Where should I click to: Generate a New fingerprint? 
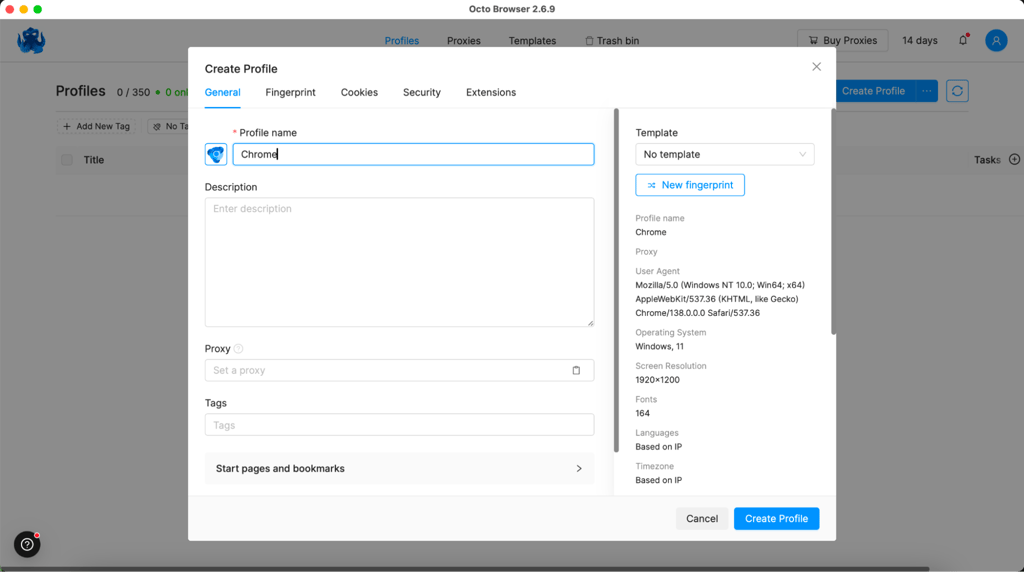click(x=690, y=185)
